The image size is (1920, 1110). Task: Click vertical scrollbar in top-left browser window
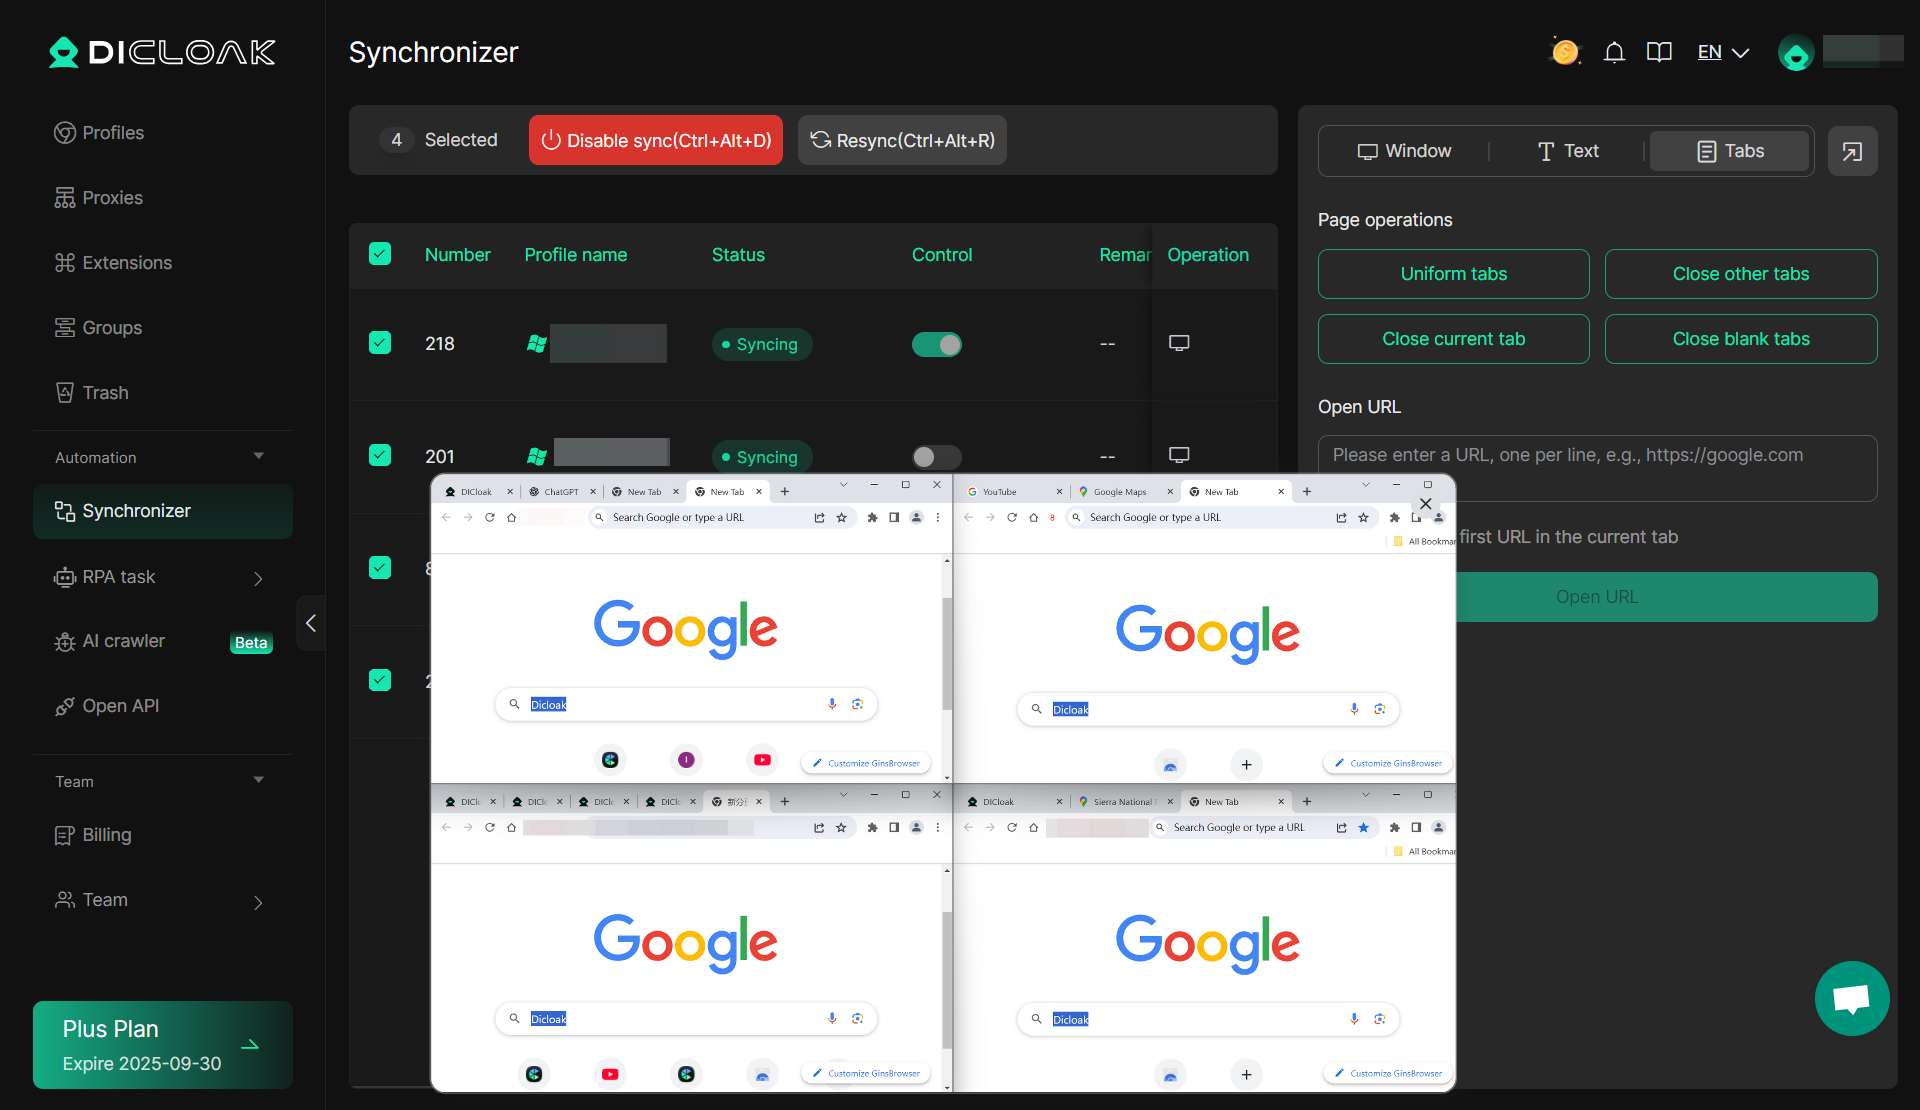tap(947, 655)
